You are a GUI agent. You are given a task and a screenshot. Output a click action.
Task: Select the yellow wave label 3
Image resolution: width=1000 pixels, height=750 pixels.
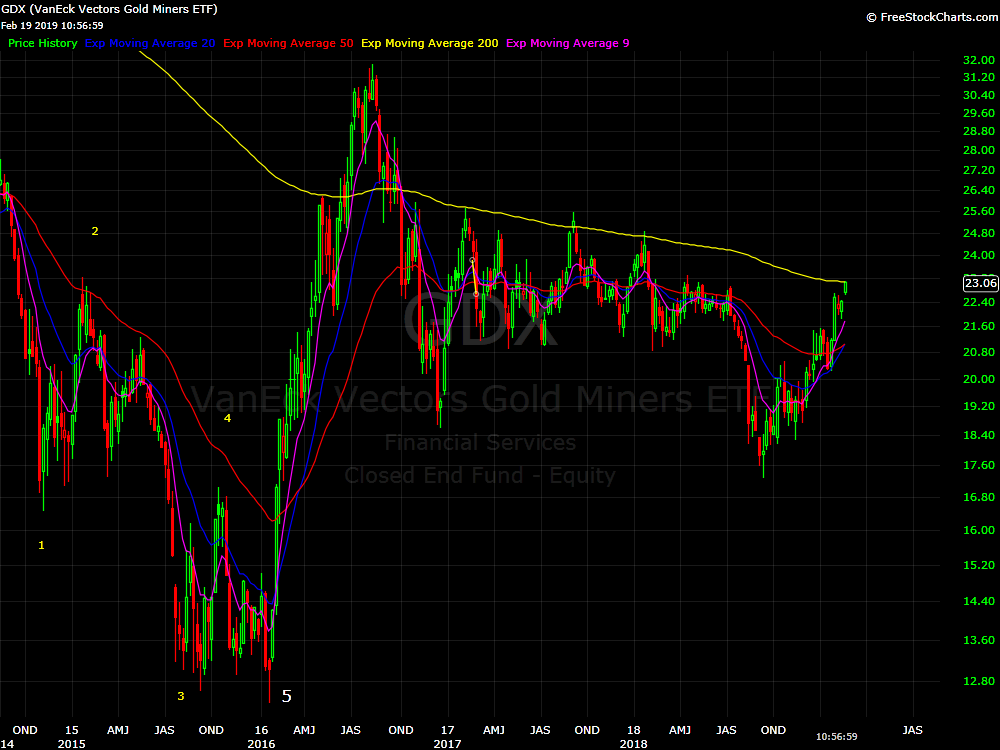tap(181, 696)
